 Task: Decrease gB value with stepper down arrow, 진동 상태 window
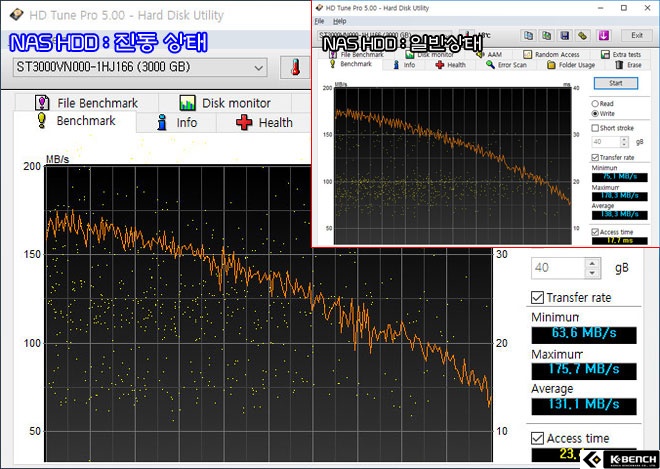click(592, 273)
